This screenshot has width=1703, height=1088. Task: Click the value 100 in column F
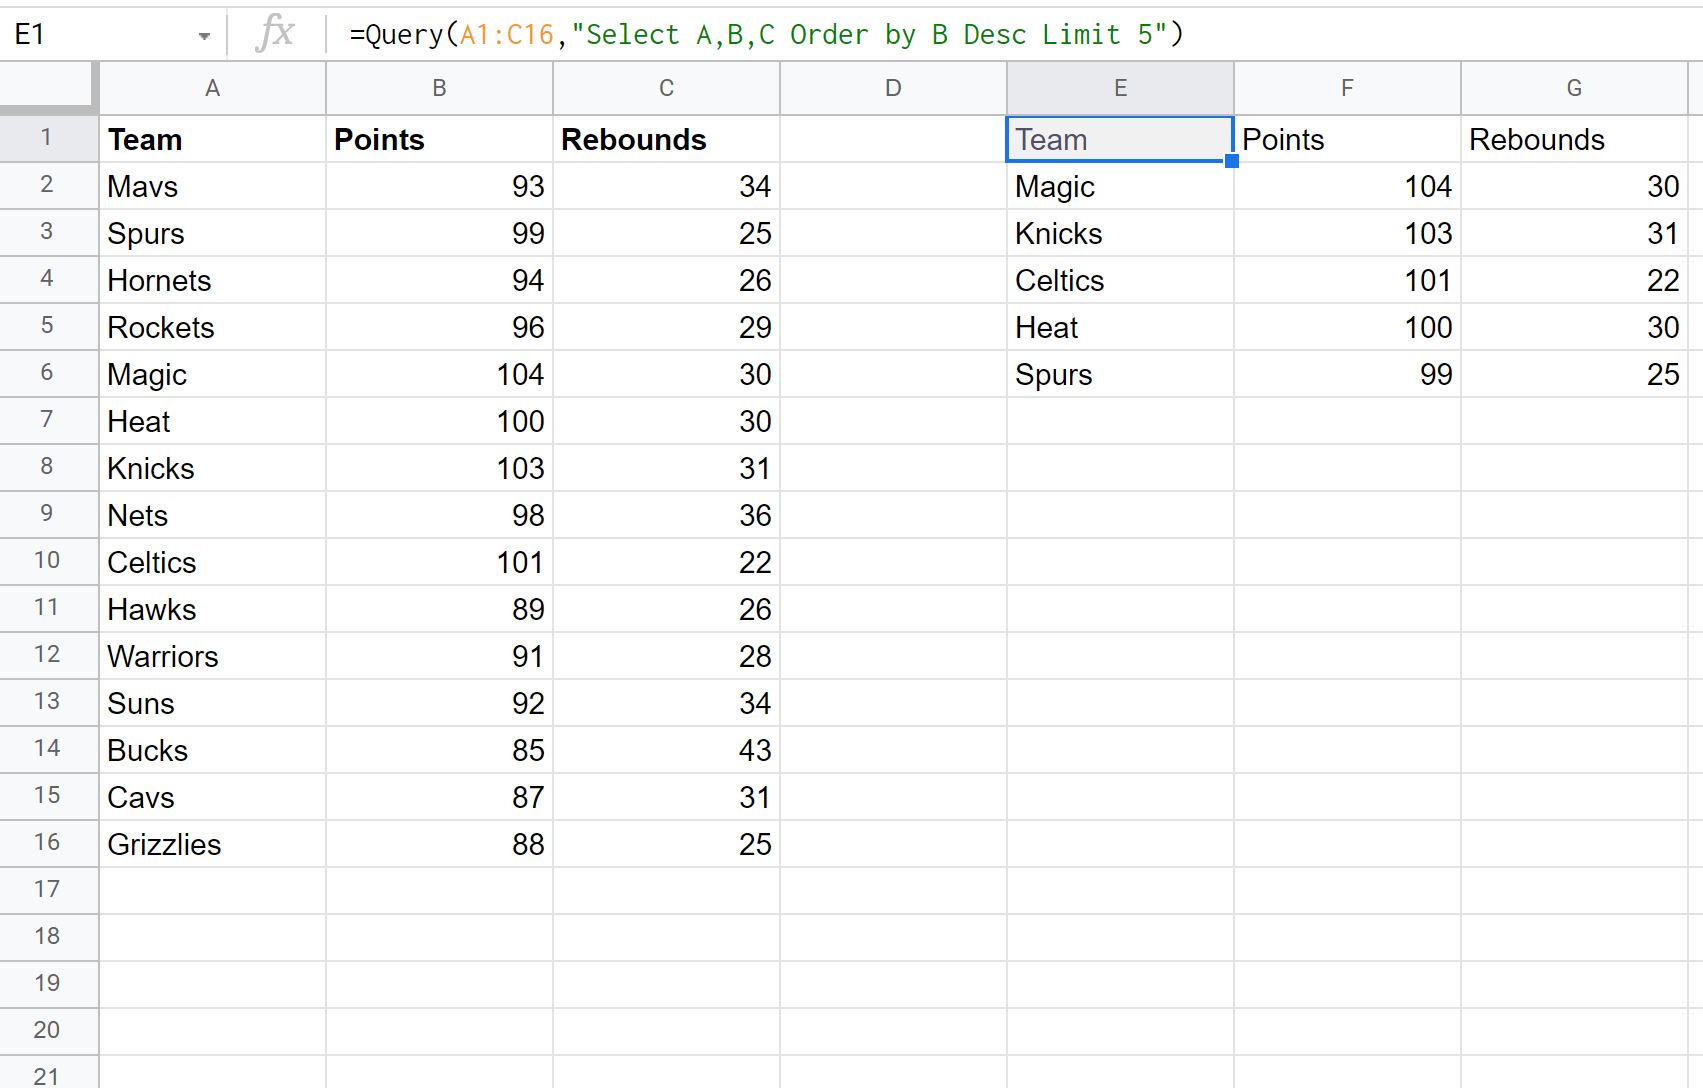pyautogui.click(x=1348, y=327)
